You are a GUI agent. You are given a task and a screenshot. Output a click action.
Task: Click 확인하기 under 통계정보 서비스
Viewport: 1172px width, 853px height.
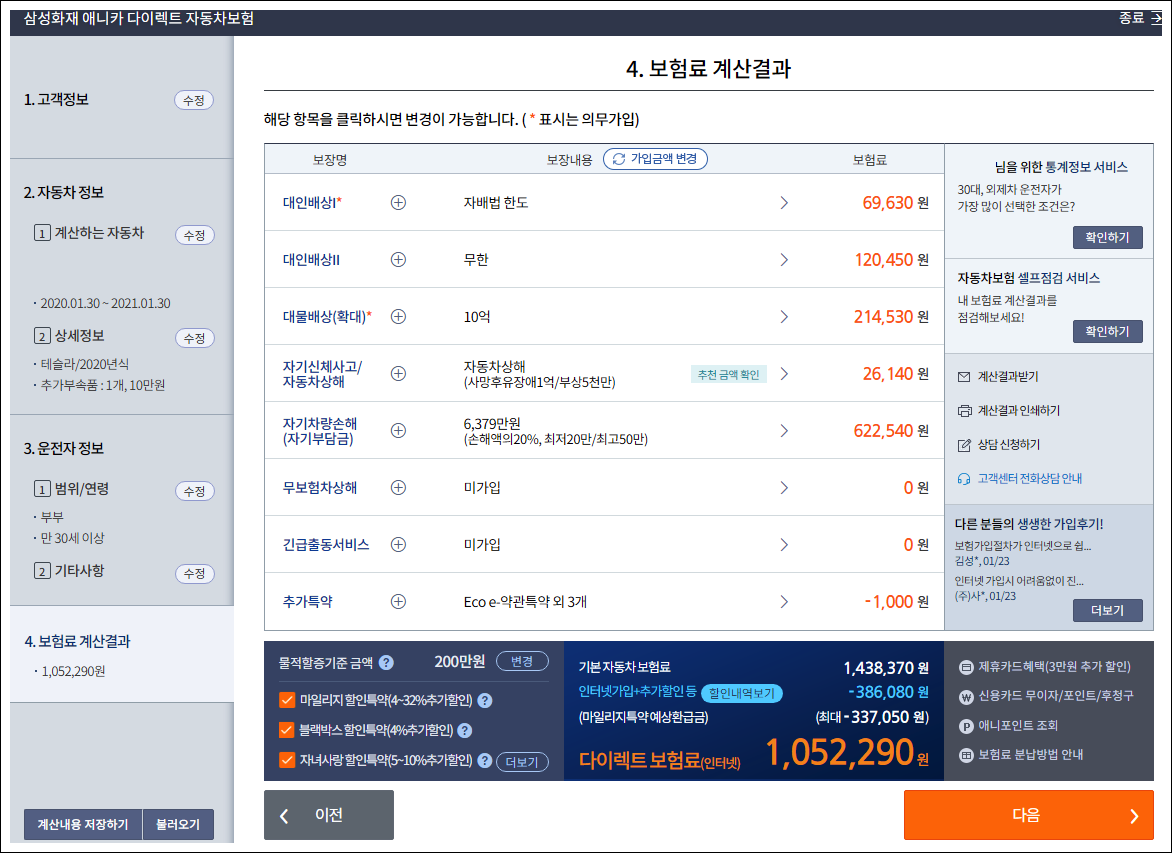coord(1107,237)
